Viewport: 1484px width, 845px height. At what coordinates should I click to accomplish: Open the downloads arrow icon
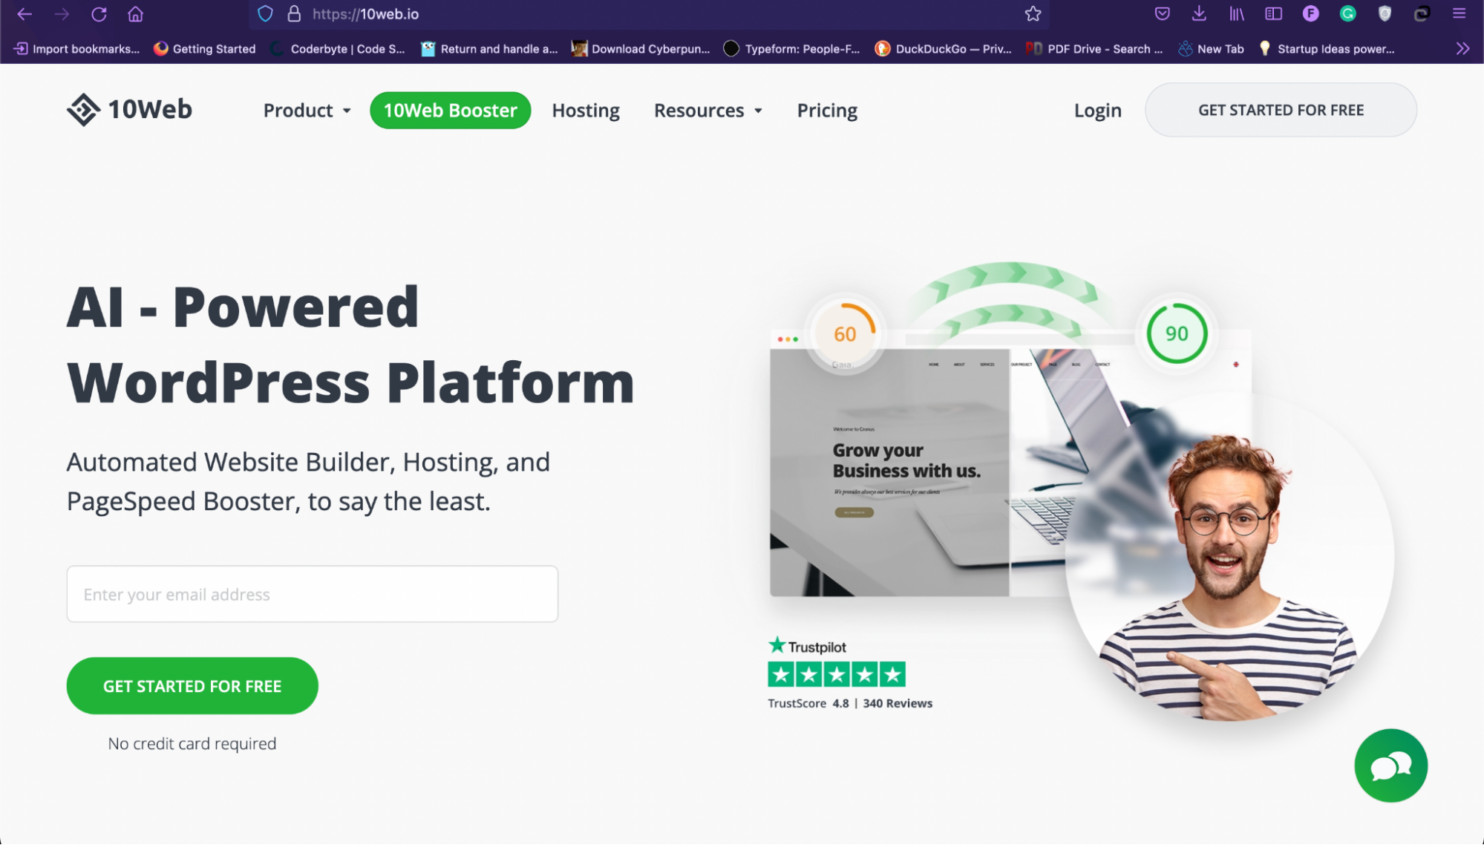pyautogui.click(x=1199, y=14)
